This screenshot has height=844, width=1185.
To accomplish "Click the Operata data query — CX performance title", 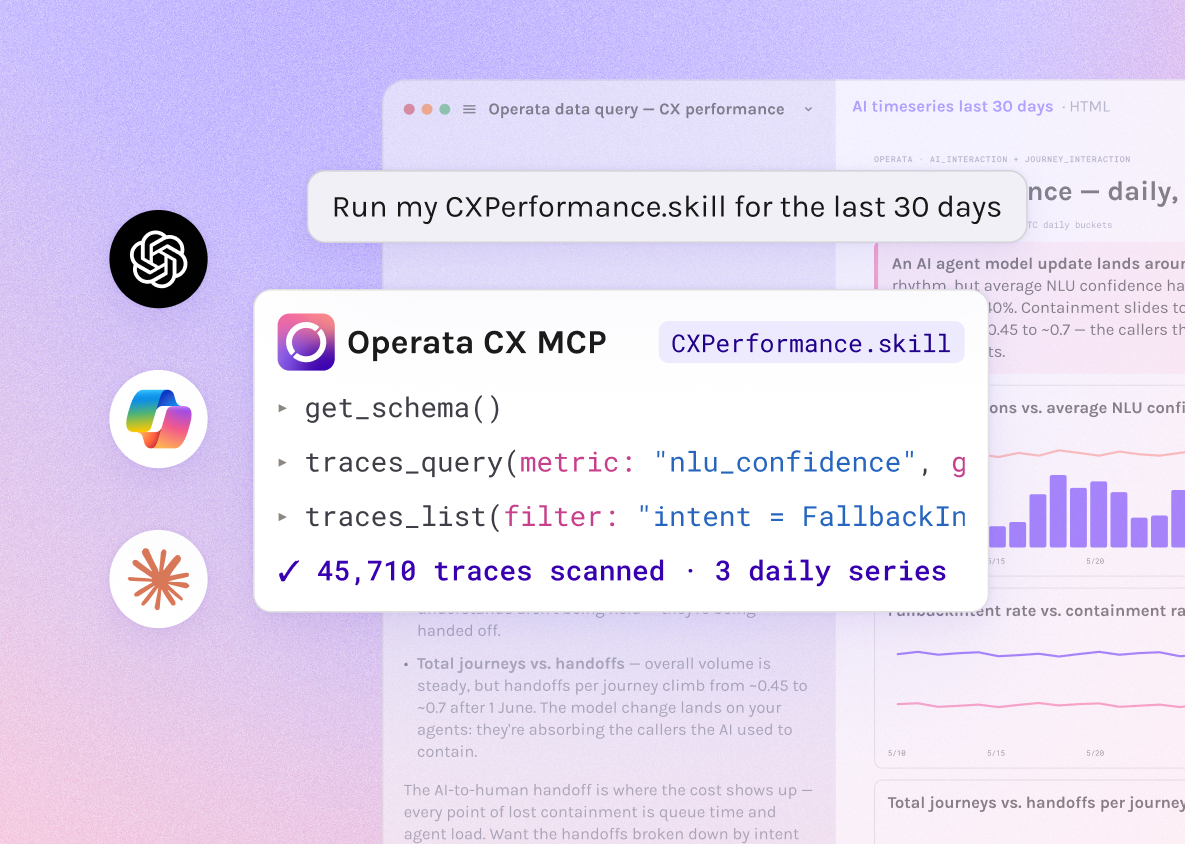I will (636, 110).
